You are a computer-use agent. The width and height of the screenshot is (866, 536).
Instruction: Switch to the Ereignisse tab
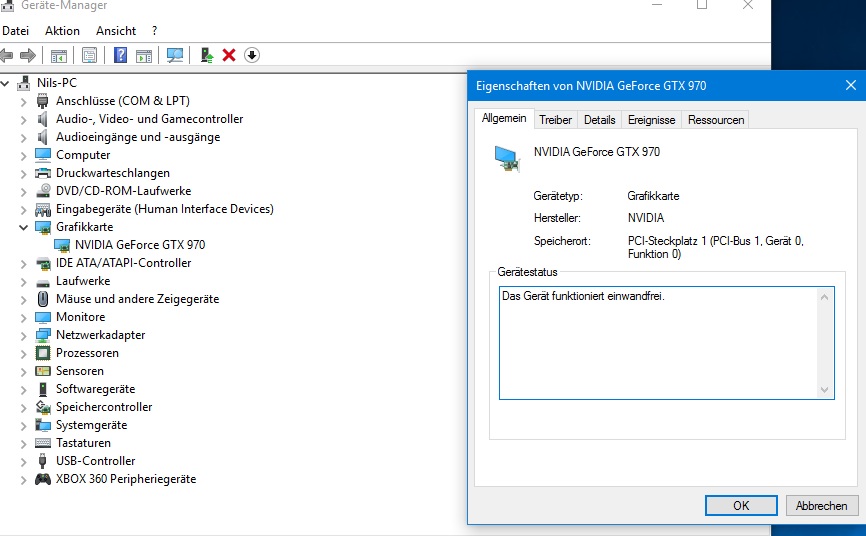pyautogui.click(x=651, y=120)
